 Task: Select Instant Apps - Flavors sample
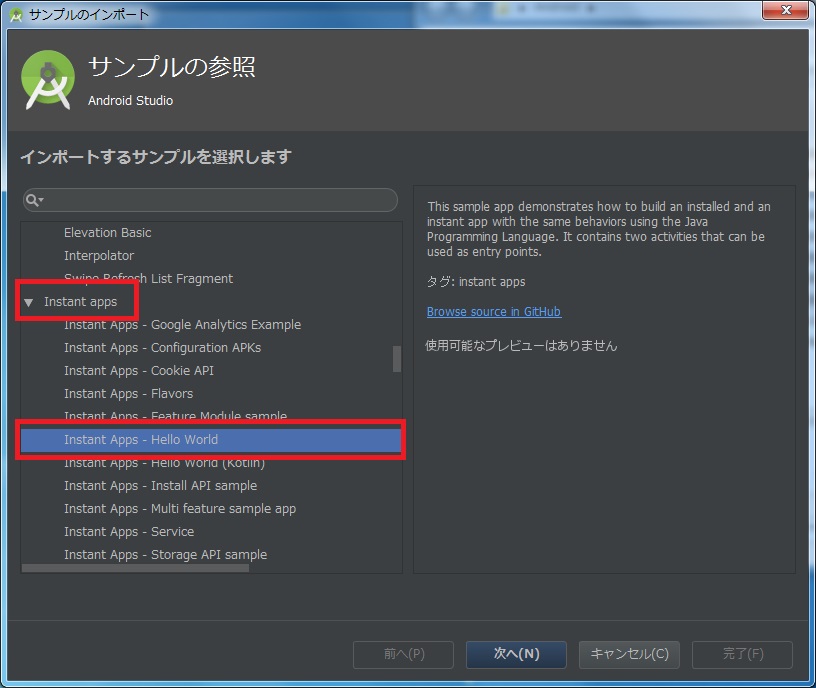[x=128, y=393]
